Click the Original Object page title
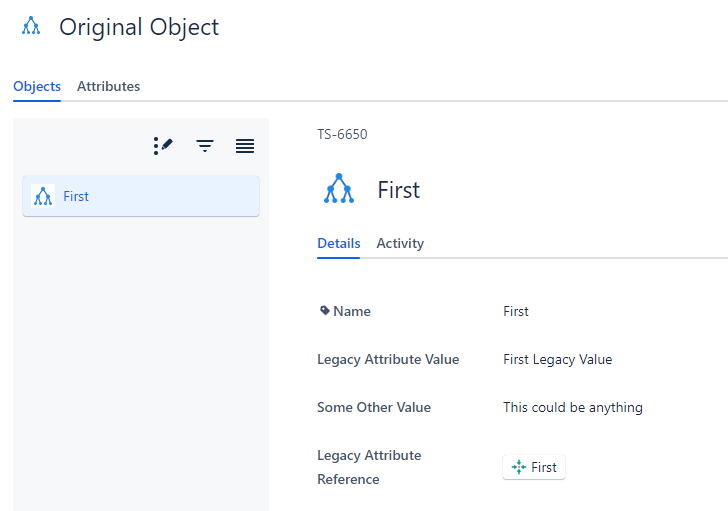 click(139, 27)
